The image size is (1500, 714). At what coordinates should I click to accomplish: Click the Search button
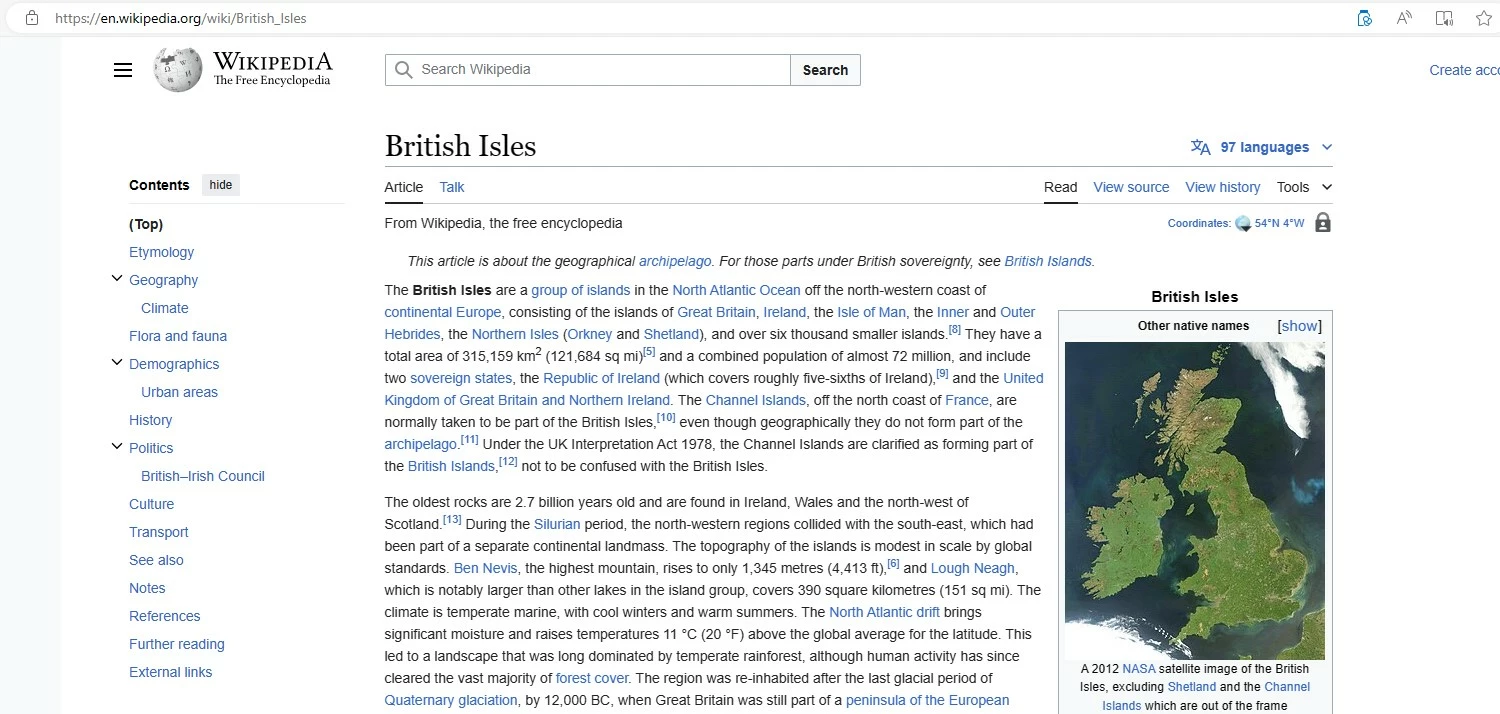825,70
